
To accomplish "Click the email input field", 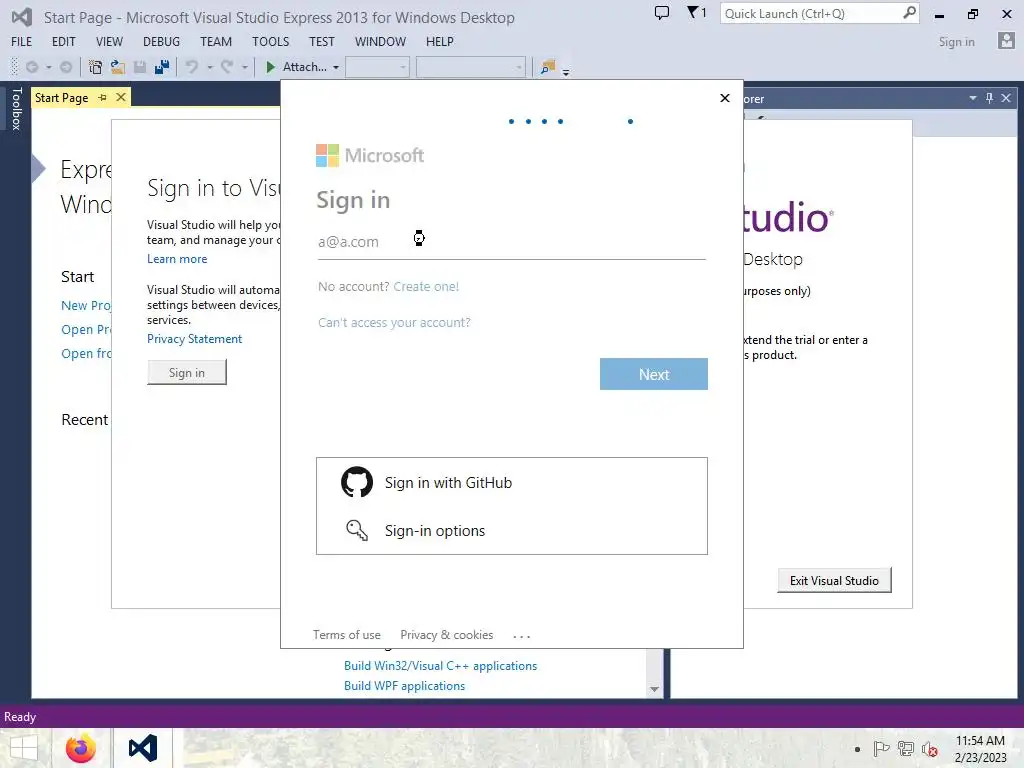I will (x=511, y=242).
